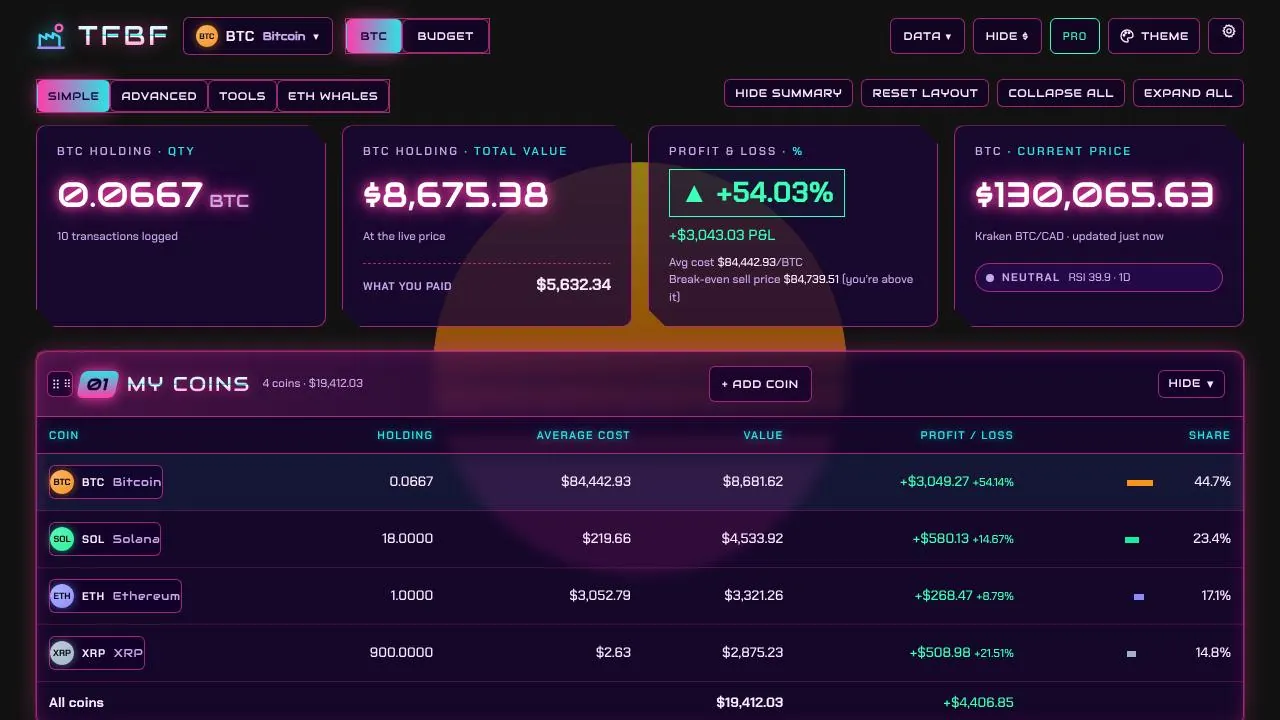Click the green up-triangle on P&L badge

pos(694,194)
